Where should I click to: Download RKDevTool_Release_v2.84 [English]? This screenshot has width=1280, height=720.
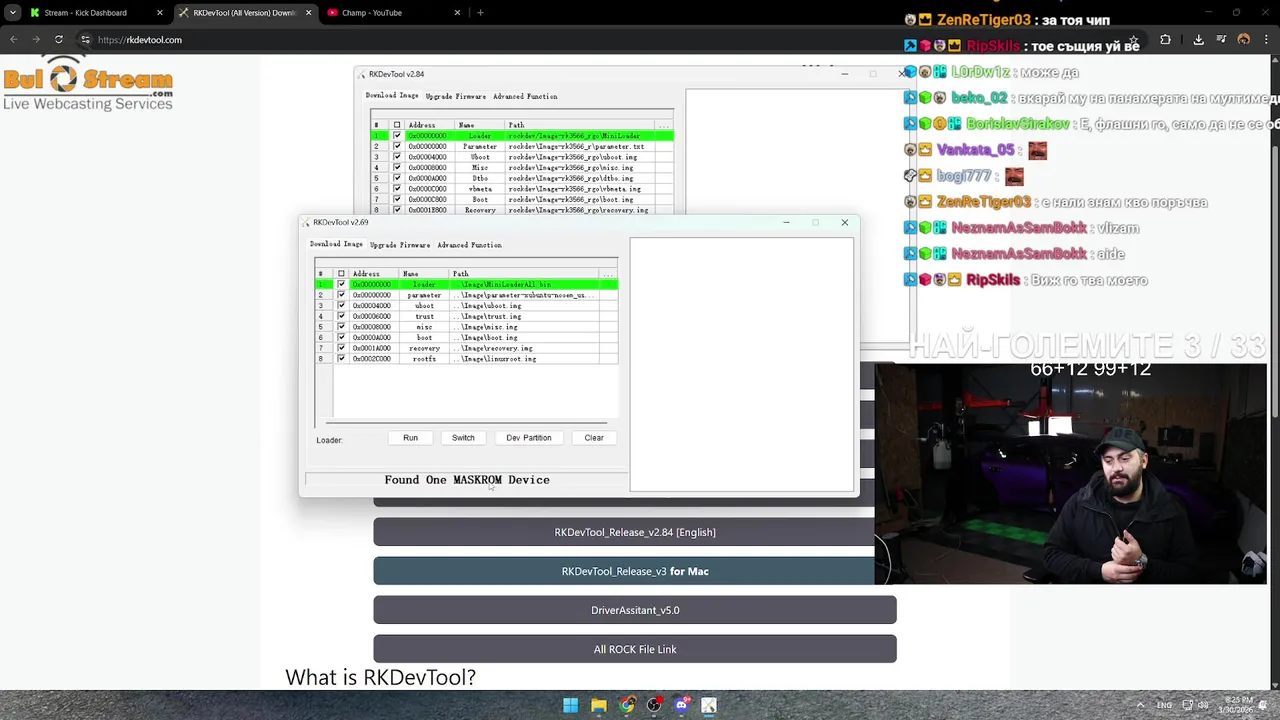tap(635, 532)
